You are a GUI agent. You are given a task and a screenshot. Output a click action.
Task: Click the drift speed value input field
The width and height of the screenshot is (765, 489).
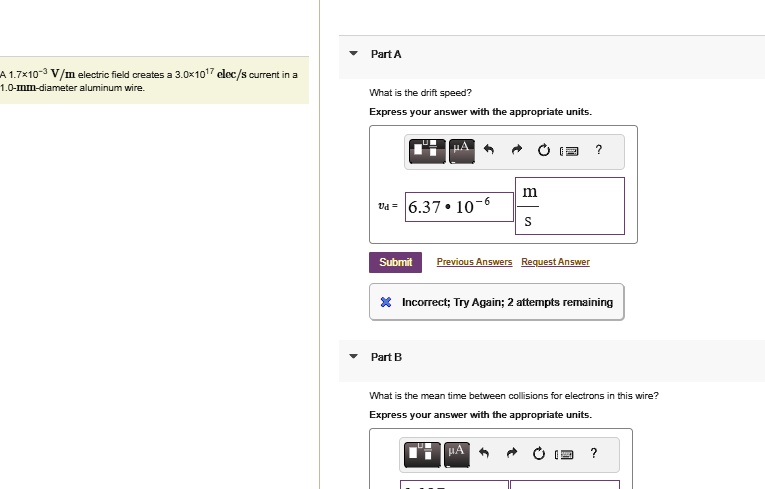pos(459,207)
